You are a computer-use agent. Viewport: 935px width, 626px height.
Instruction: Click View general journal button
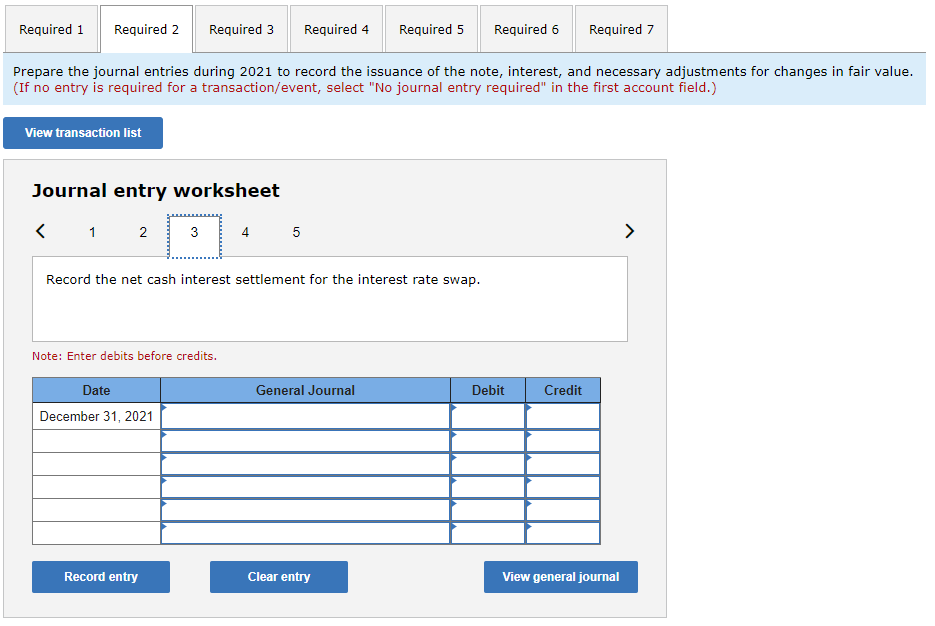coord(561,577)
